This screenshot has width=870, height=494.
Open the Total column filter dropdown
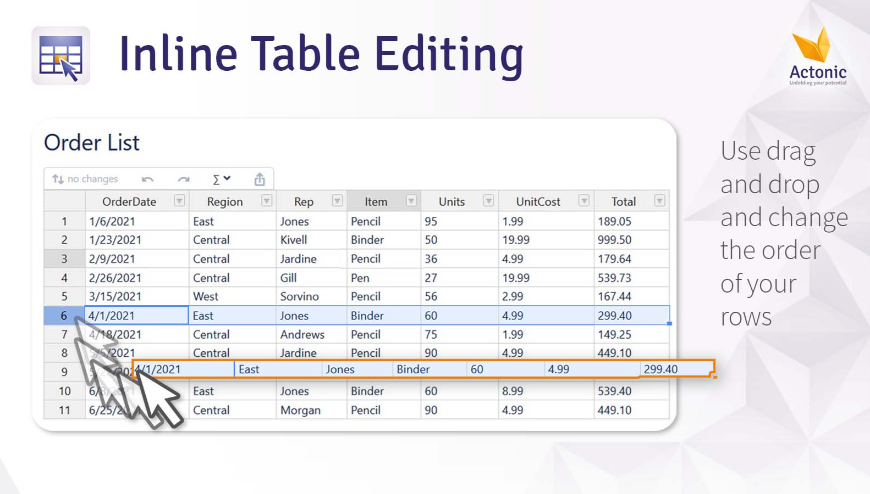659,201
